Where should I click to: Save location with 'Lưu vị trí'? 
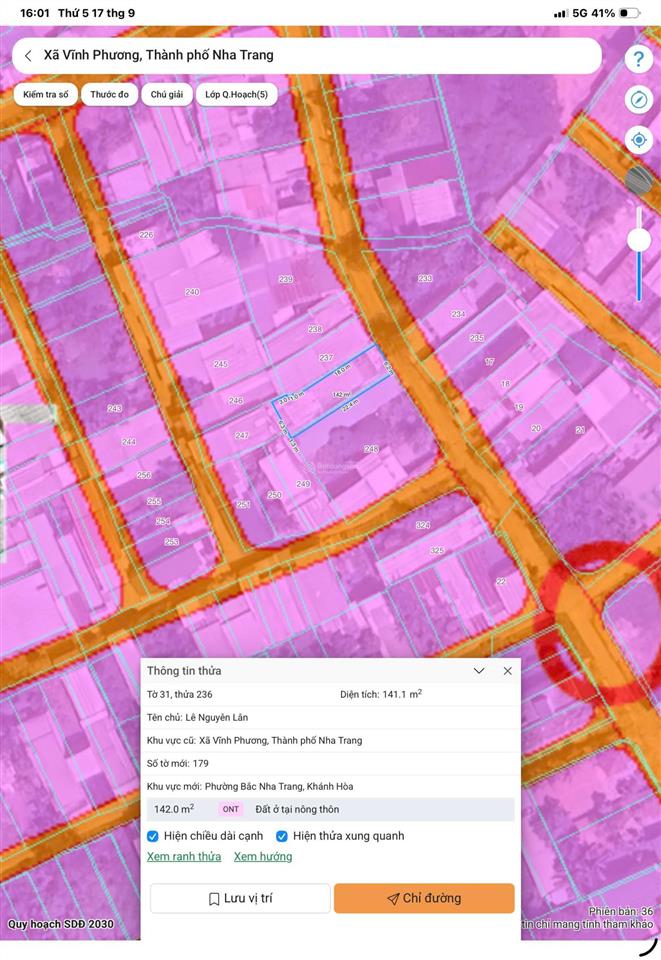point(241,898)
